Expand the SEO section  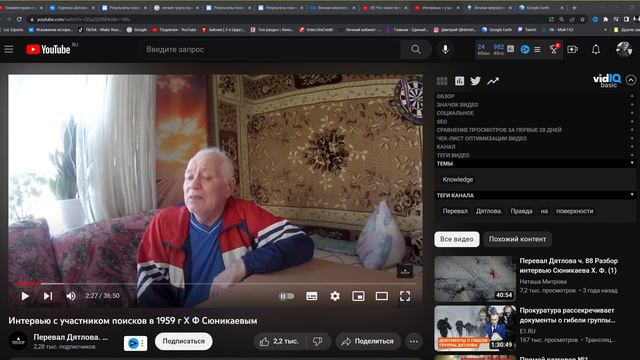[535, 122]
